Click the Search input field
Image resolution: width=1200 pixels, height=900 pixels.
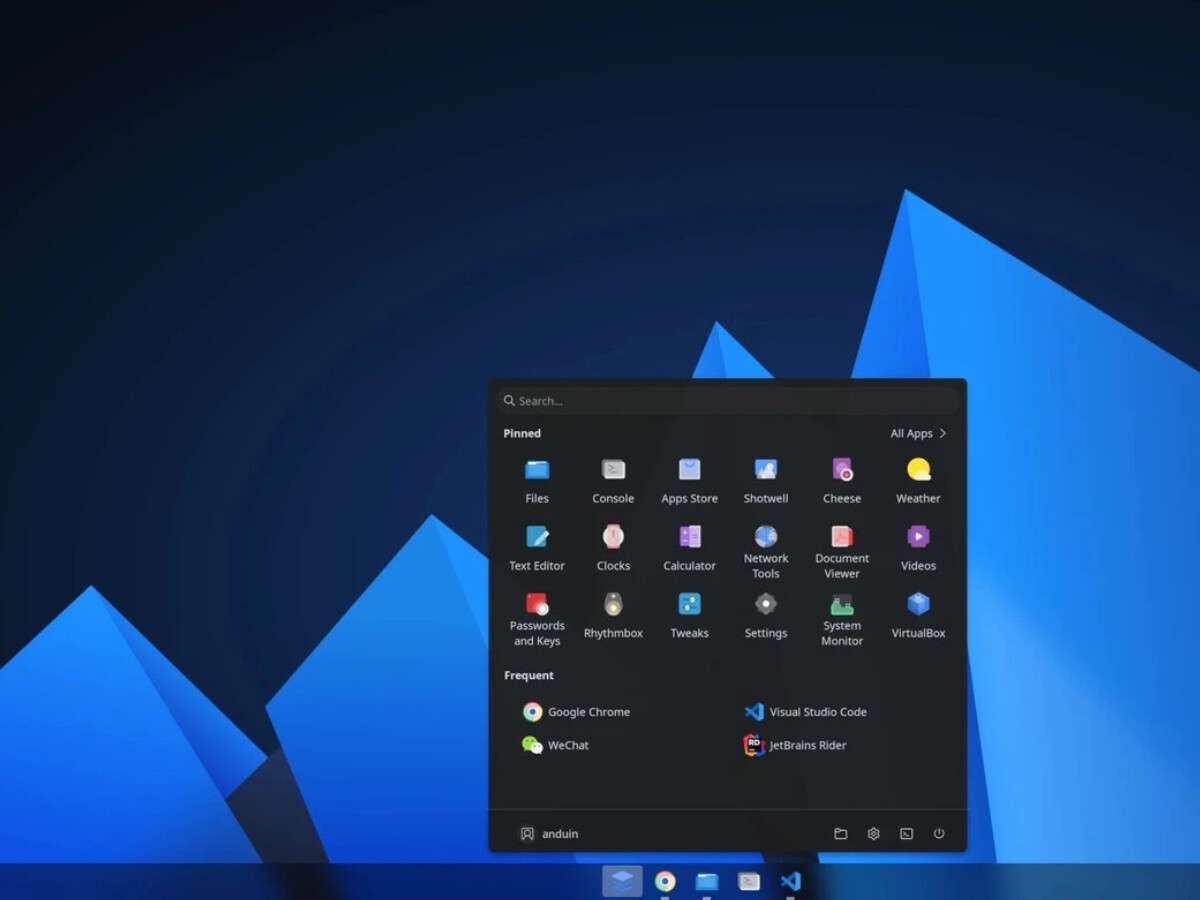click(x=727, y=401)
